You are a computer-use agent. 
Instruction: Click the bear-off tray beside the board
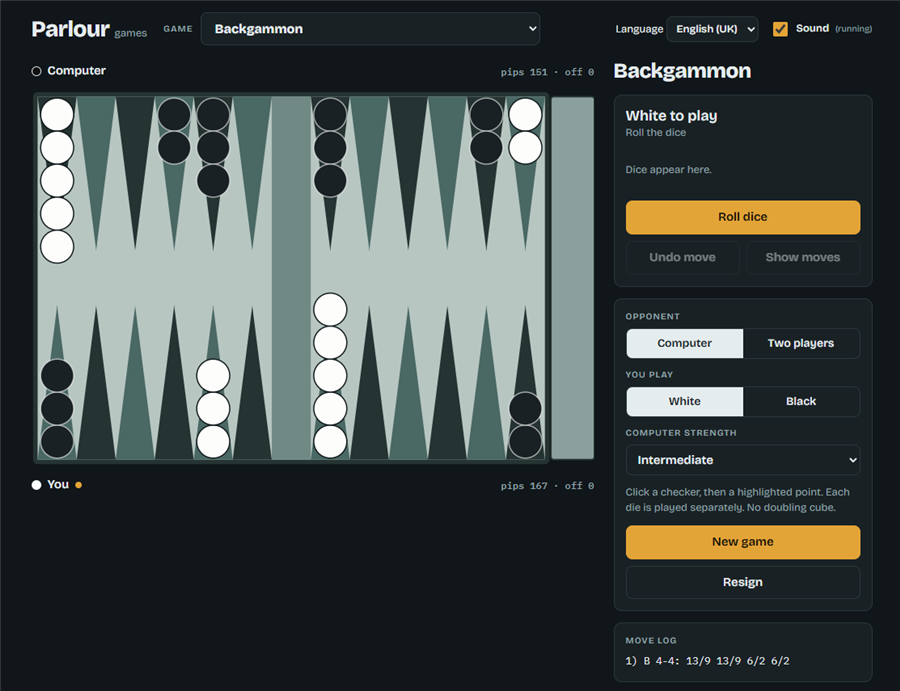[x=573, y=278]
